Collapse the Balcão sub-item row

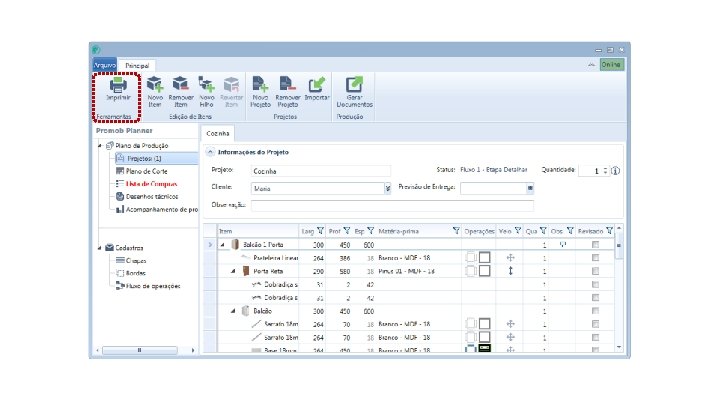click(x=233, y=311)
